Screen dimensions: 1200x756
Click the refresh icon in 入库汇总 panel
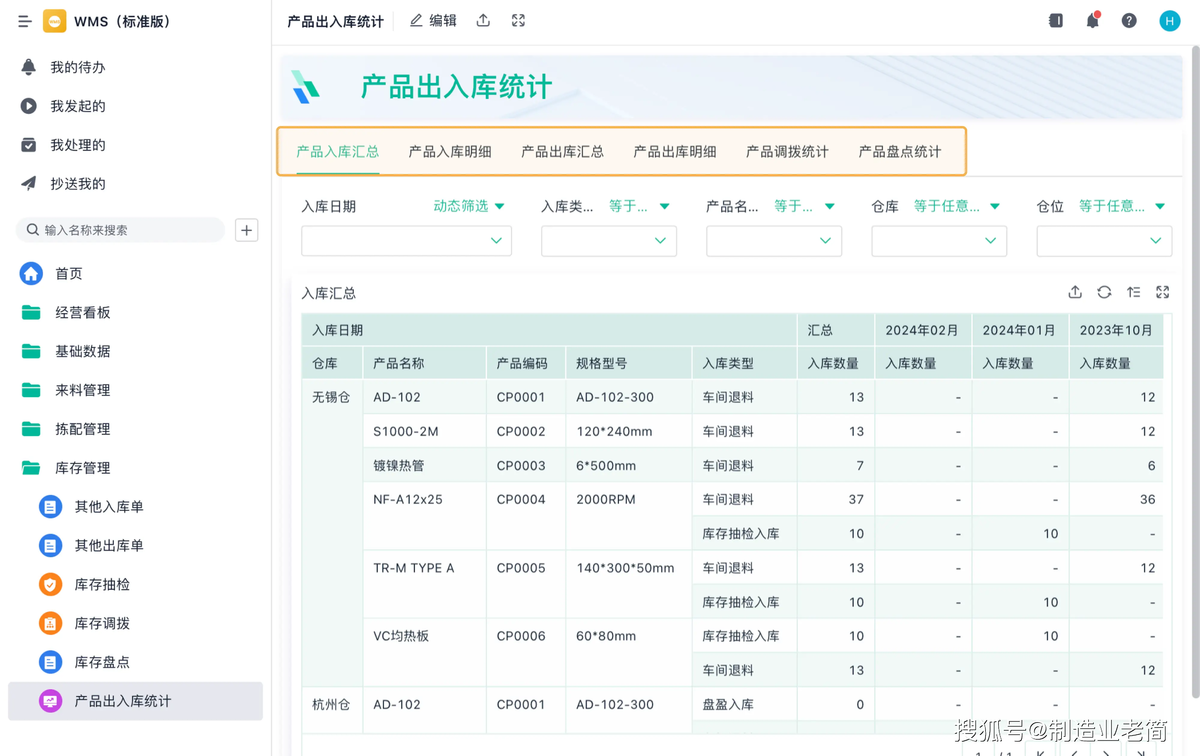click(x=1104, y=292)
